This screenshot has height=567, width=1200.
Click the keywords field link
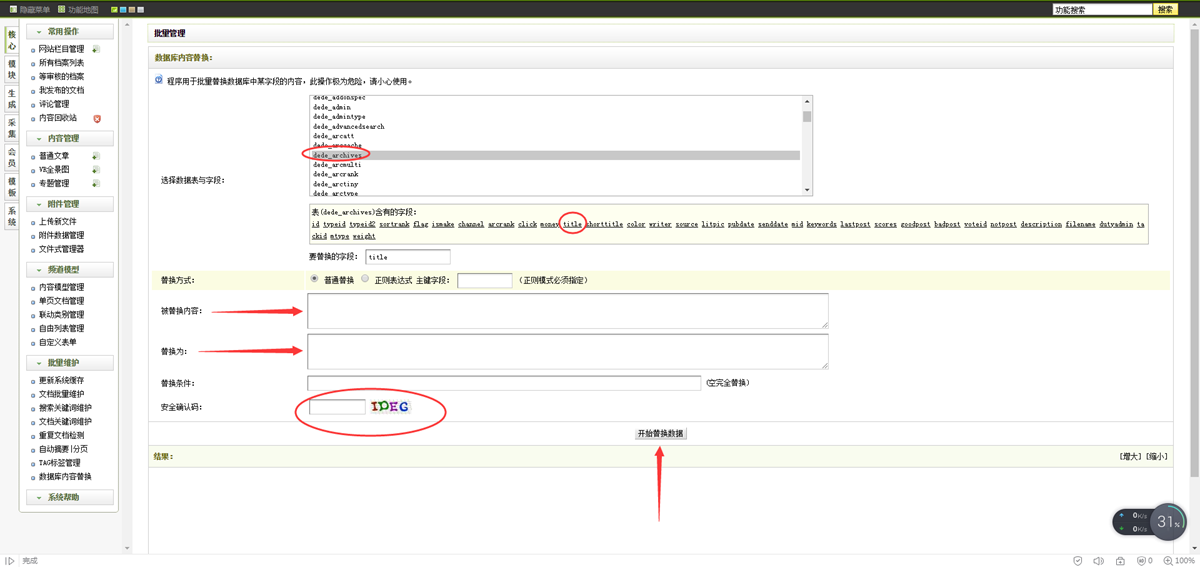[x=822, y=224]
